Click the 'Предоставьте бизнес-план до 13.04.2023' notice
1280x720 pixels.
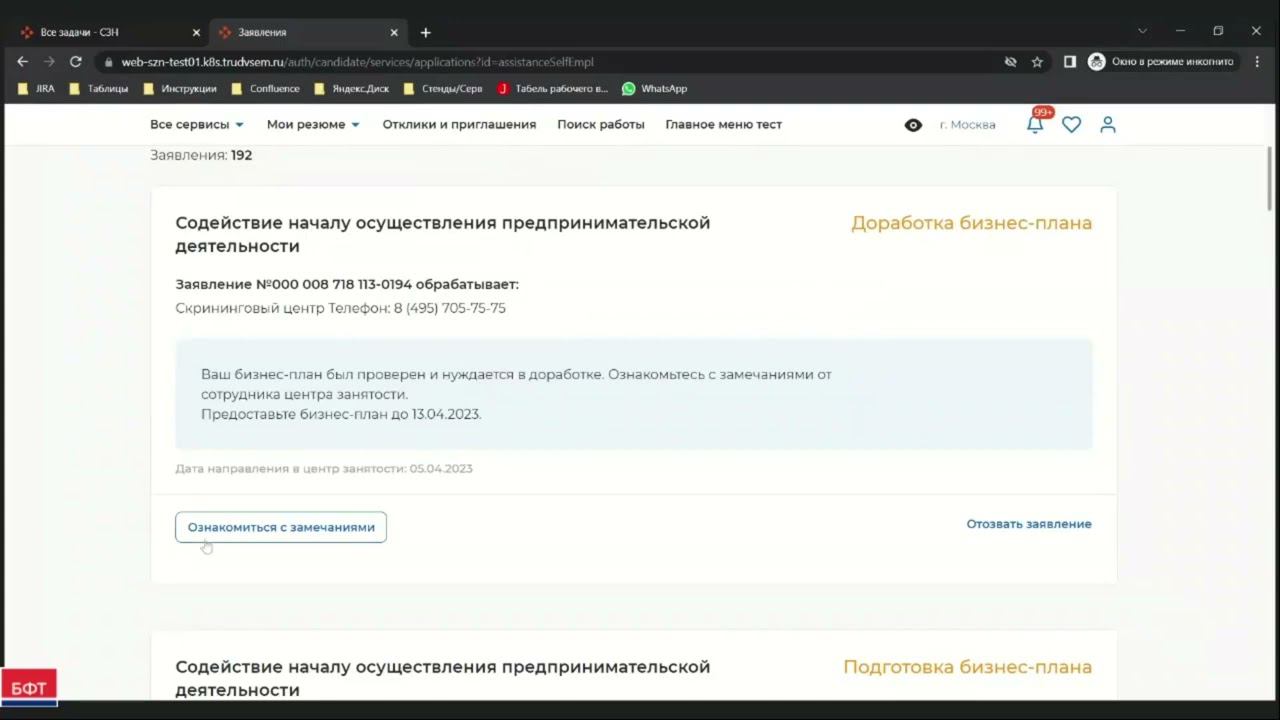pos(341,414)
